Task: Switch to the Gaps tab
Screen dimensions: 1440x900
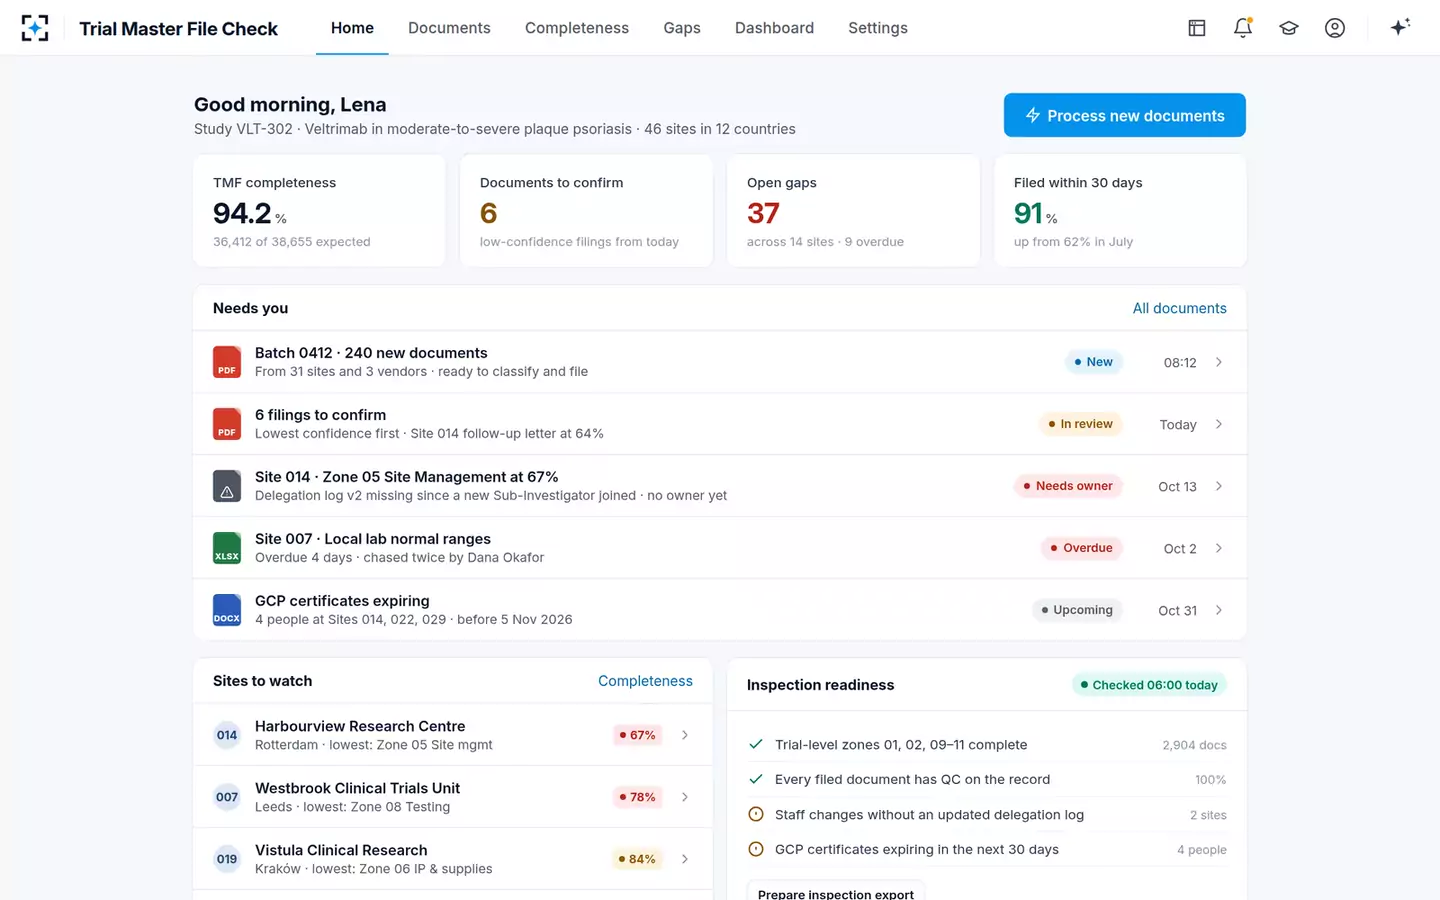Action: pyautogui.click(x=682, y=28)
